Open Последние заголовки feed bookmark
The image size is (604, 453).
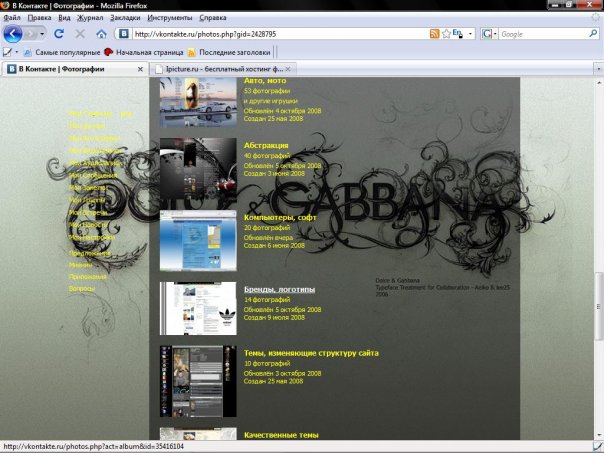[x=229, y=52]
